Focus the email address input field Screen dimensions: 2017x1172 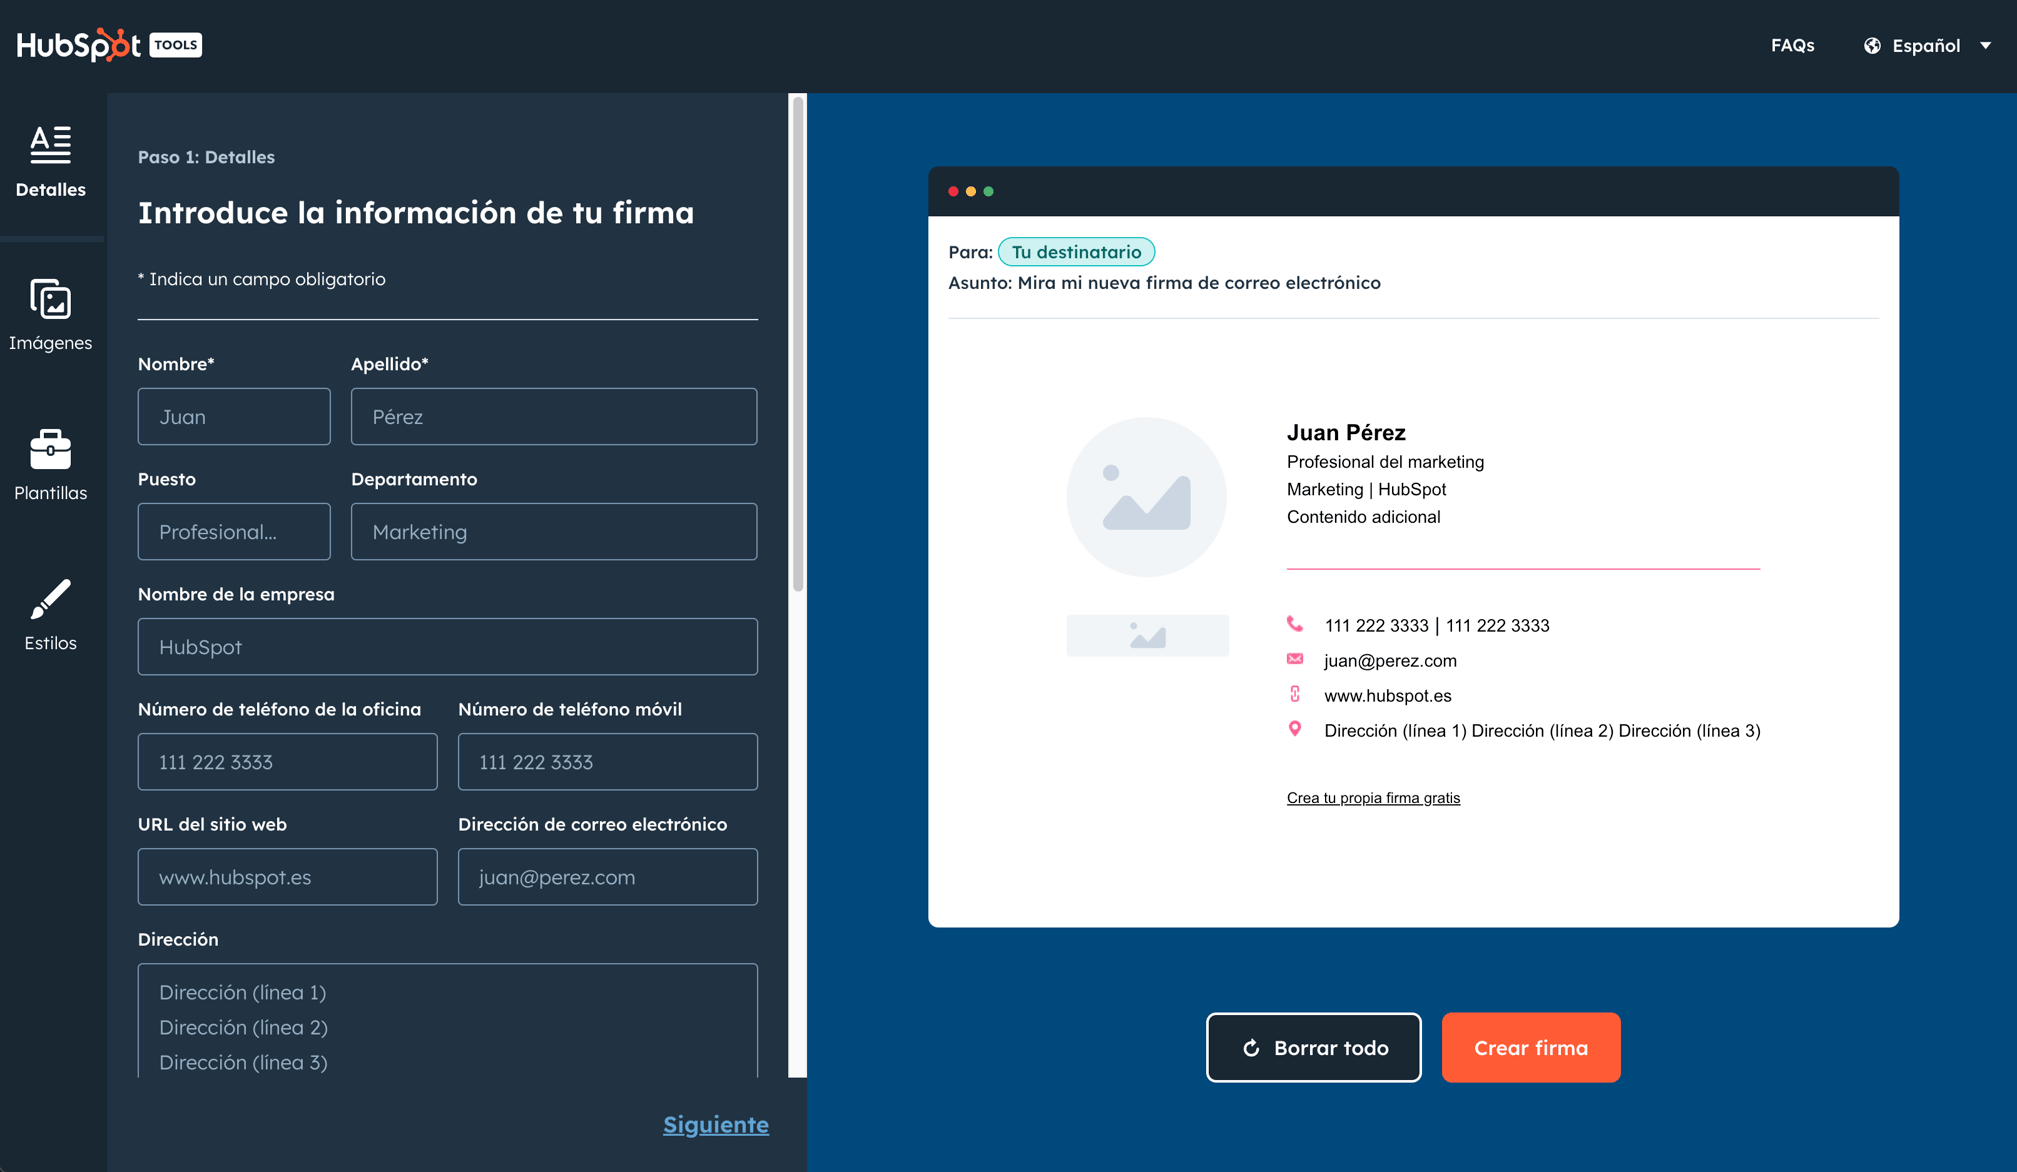(608, 876)
